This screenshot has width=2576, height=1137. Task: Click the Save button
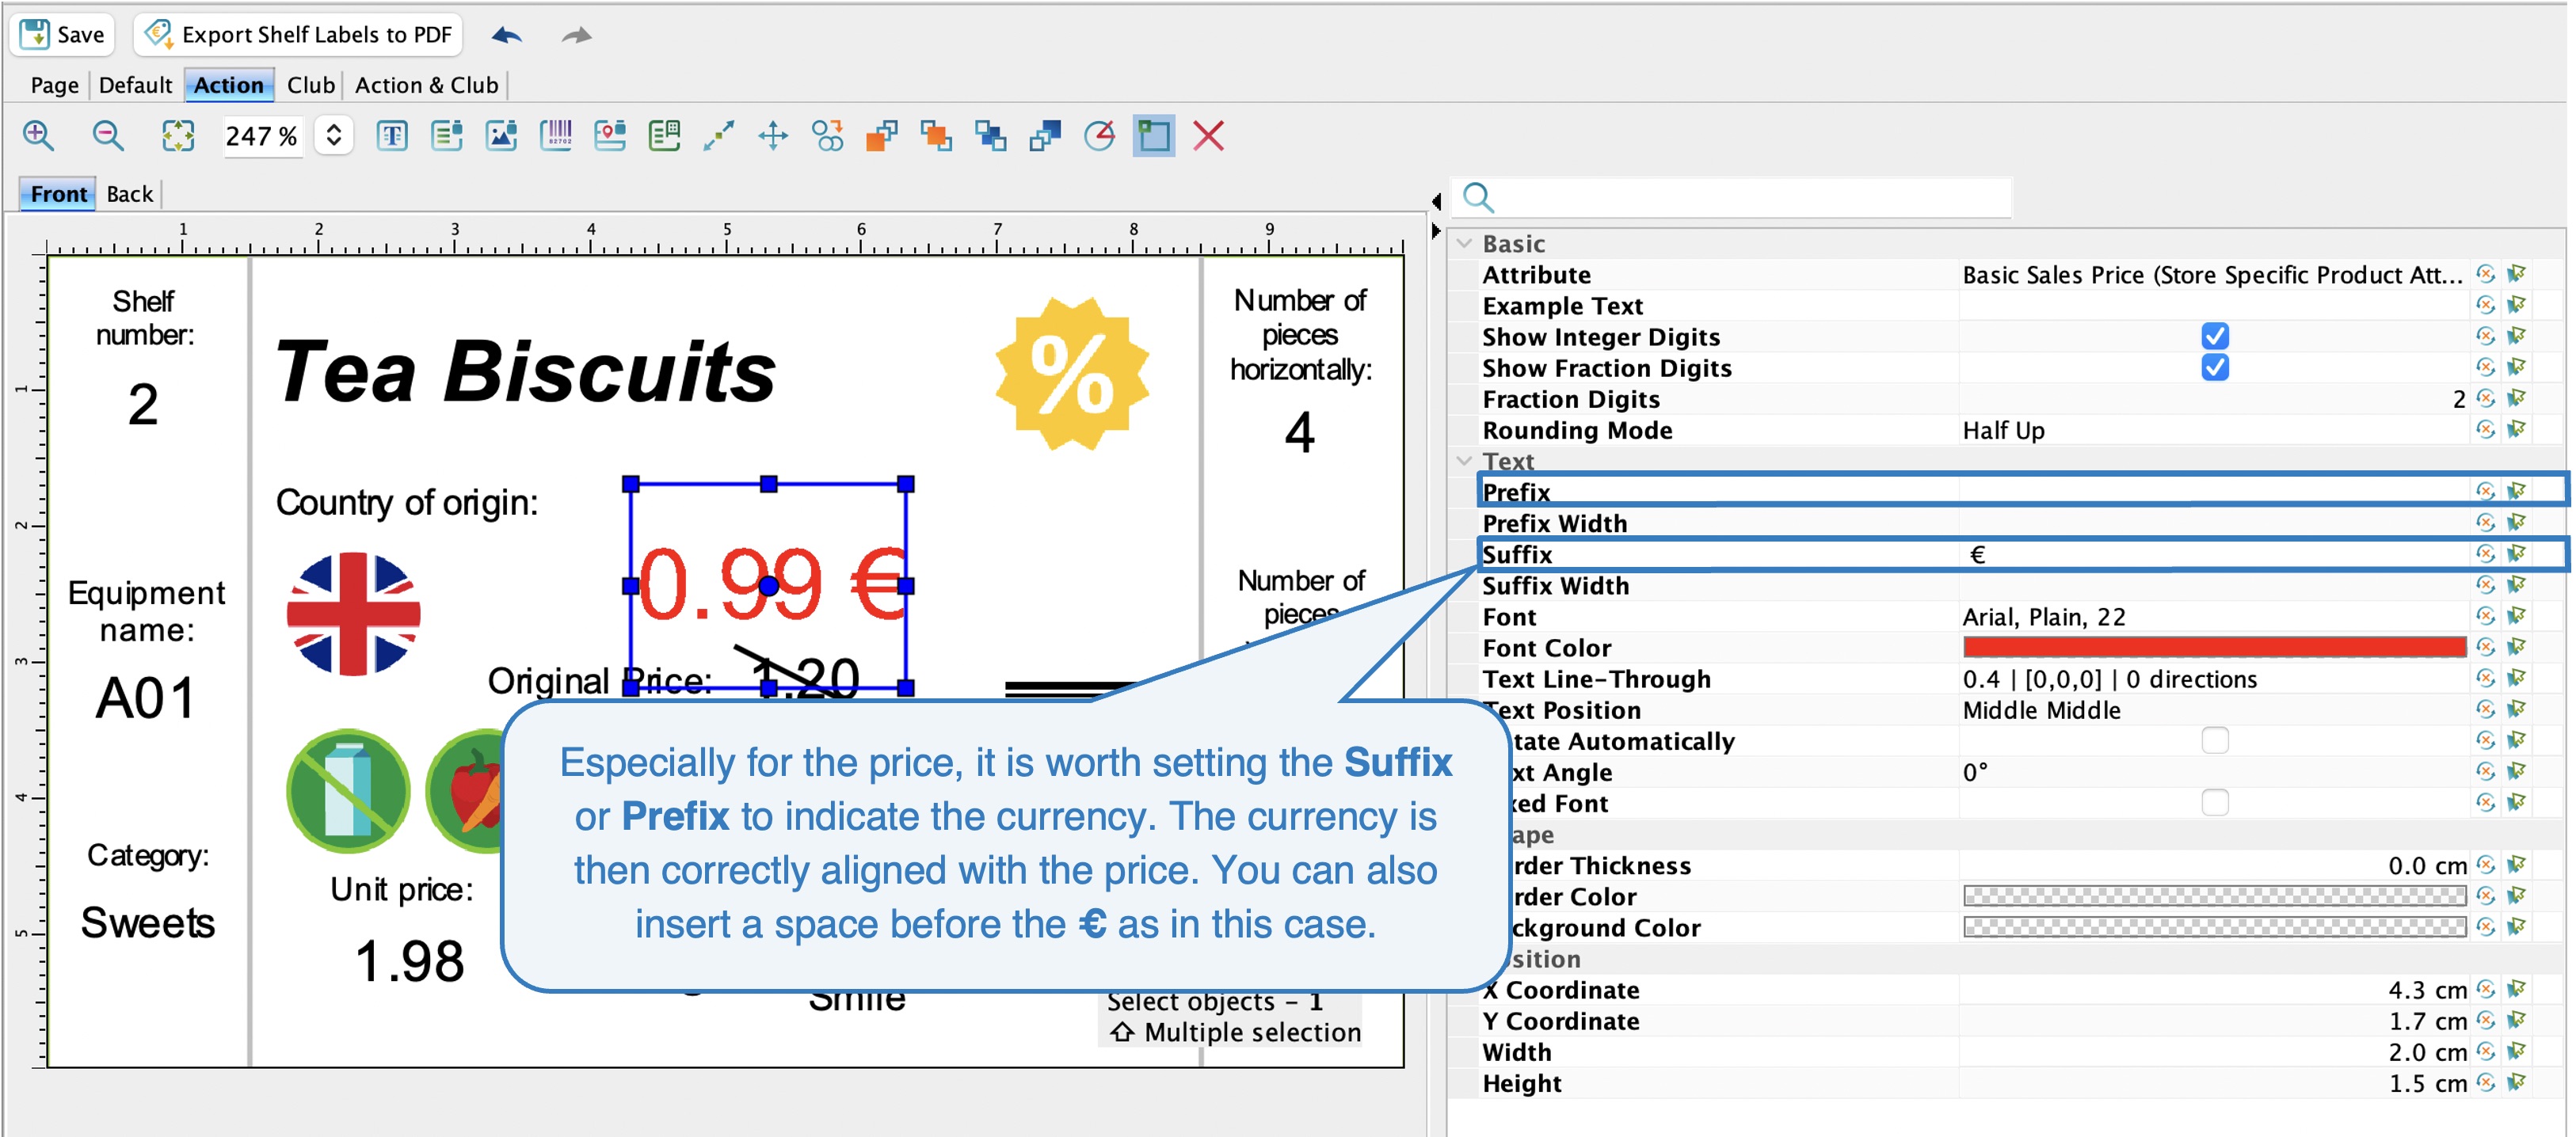(63, 34)
